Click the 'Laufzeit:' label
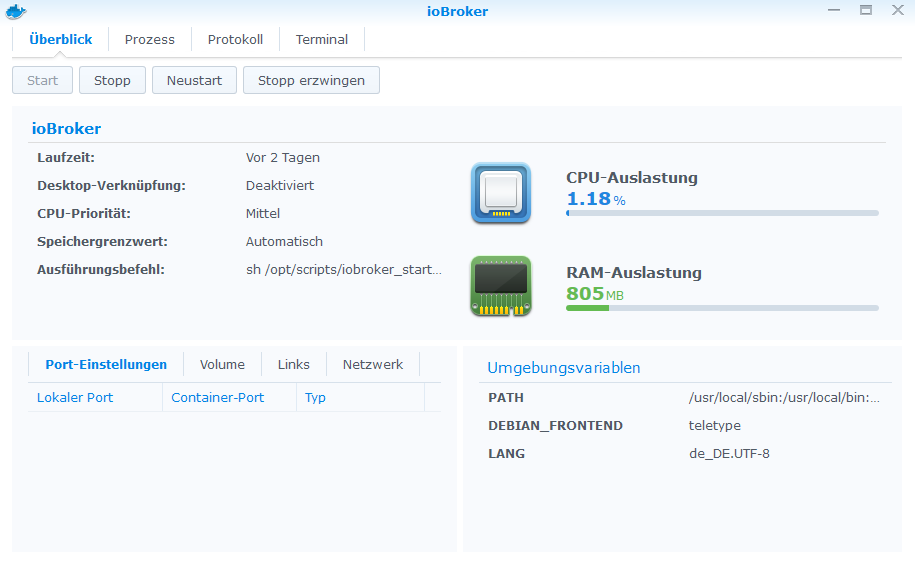This screenshot has width=915, height=561. (x=66, y=158)
